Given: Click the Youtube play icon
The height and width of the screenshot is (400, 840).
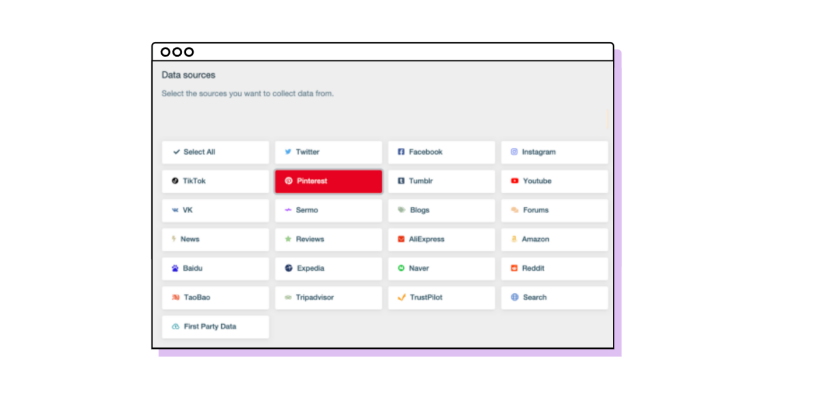Looking at the screenshot, I should click(514, 181).
